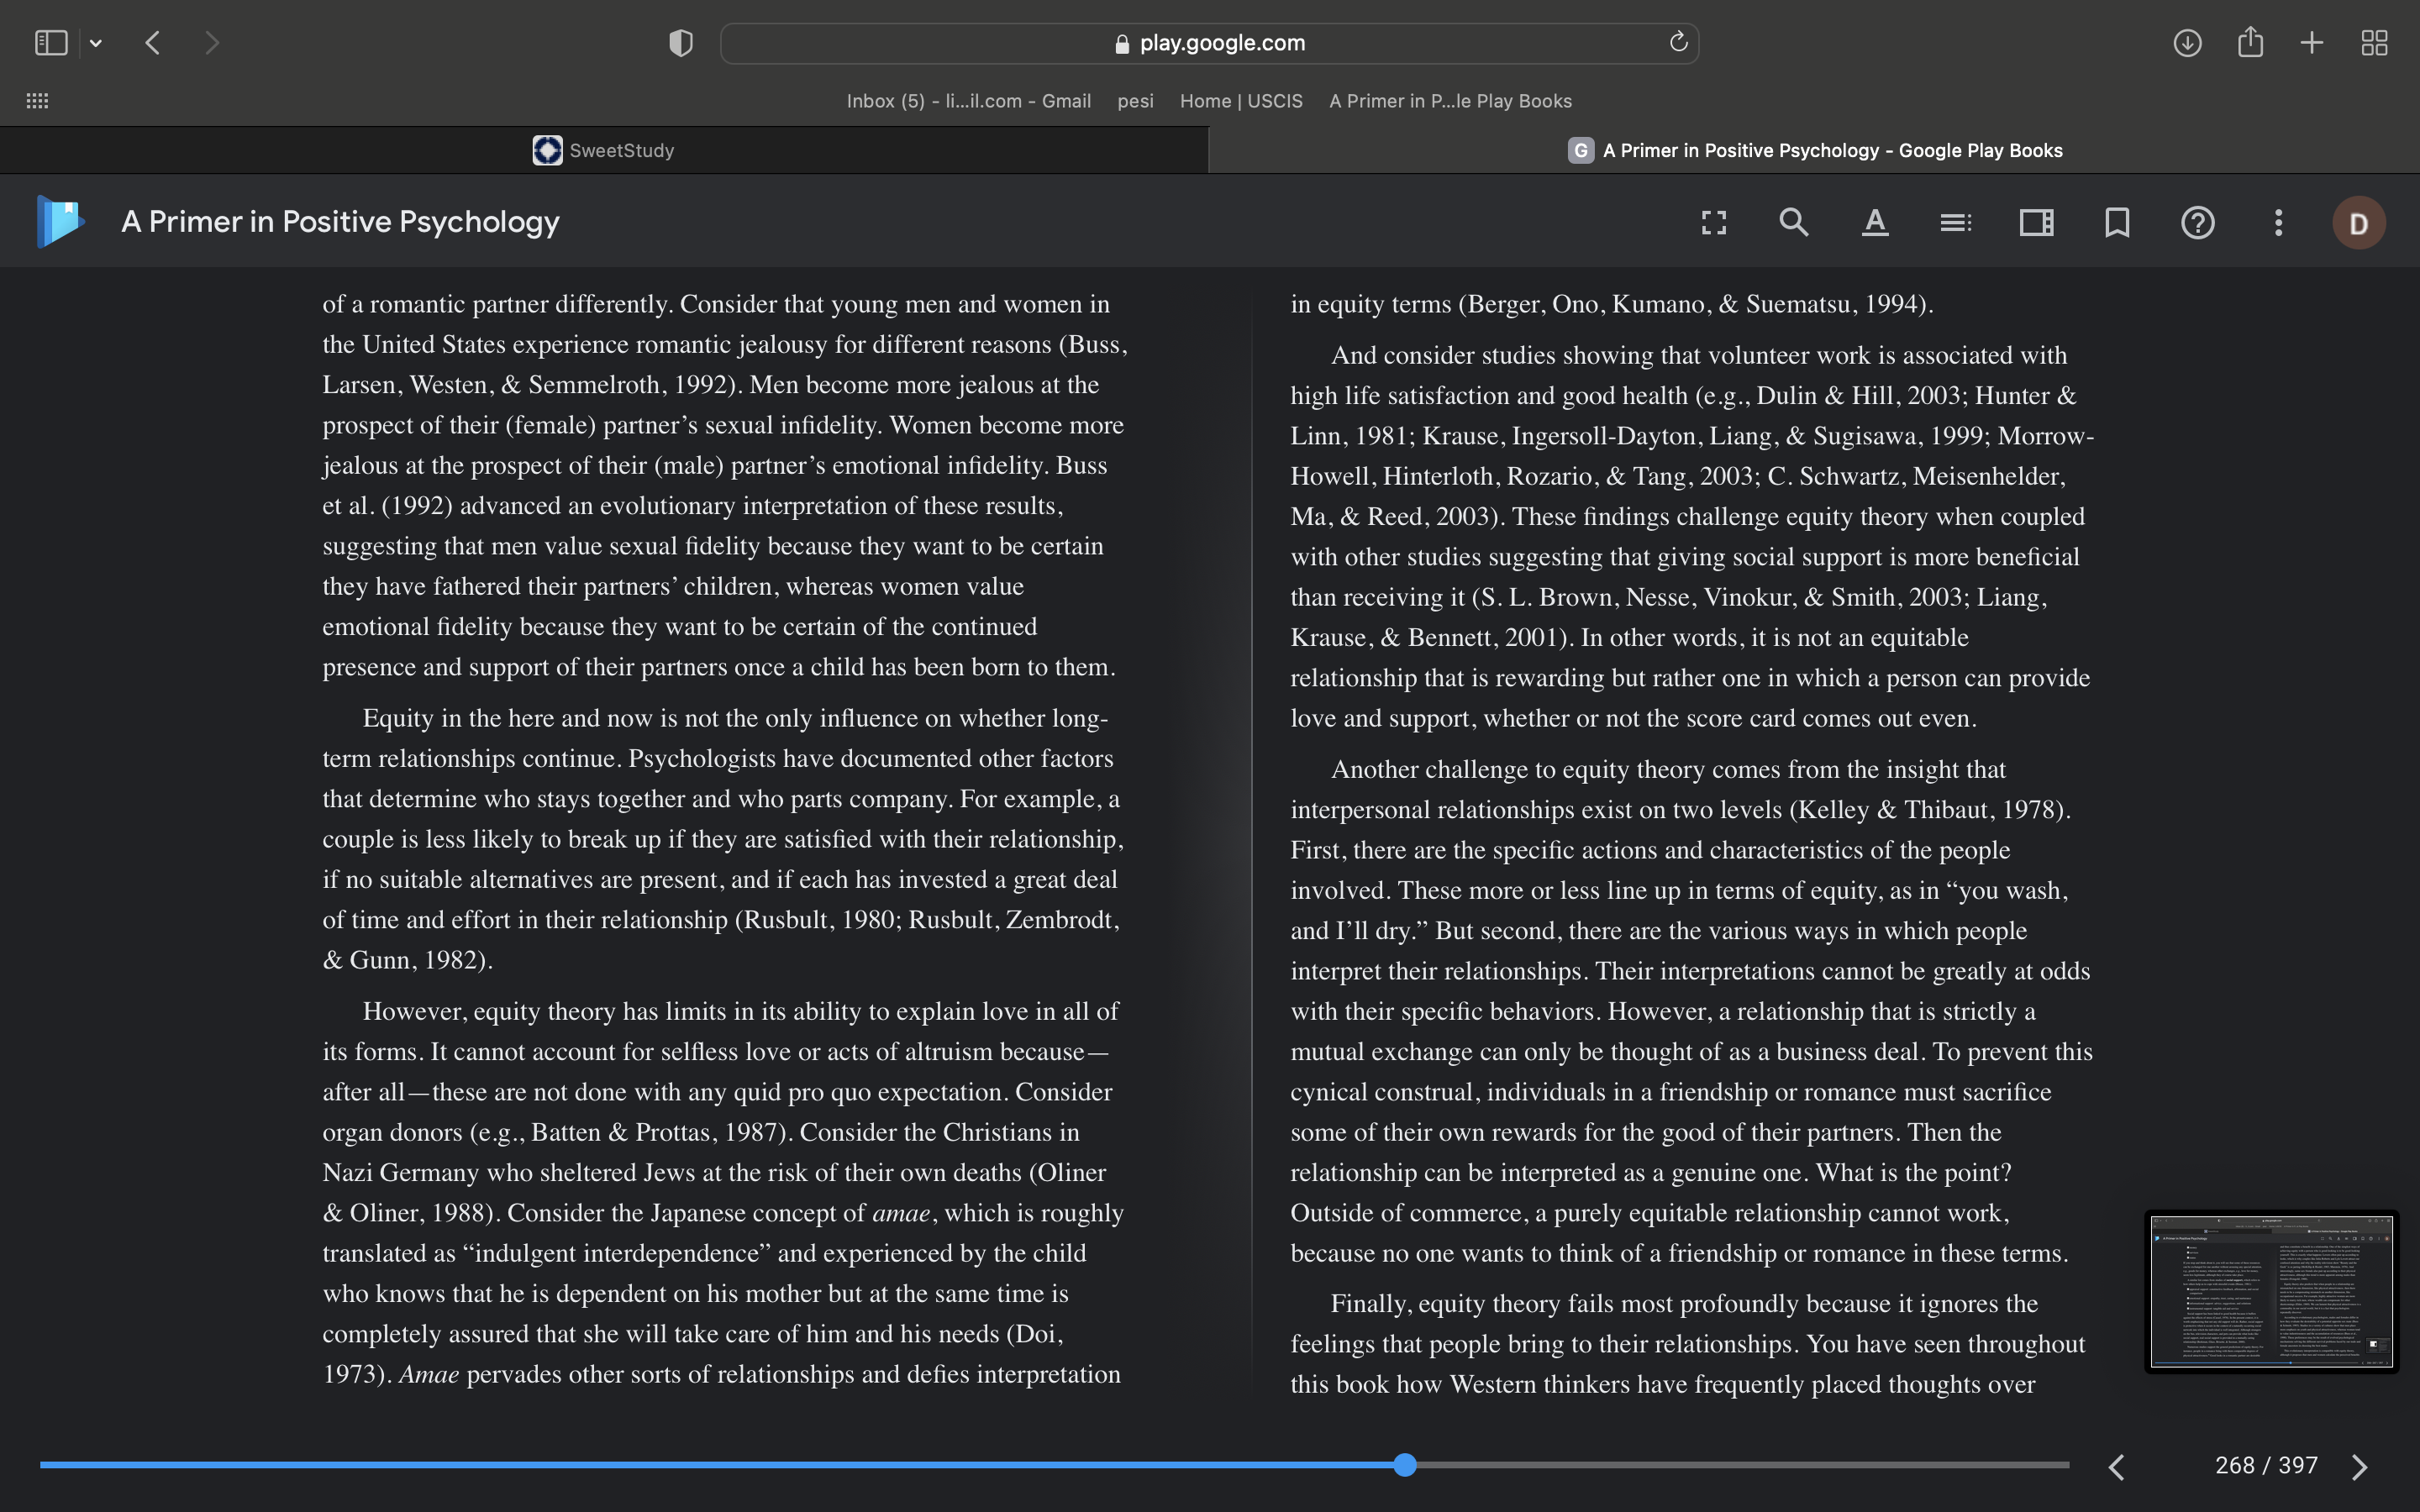
Task: Focus the play.google.com address bar
Action: click(x=1209, y=43)
